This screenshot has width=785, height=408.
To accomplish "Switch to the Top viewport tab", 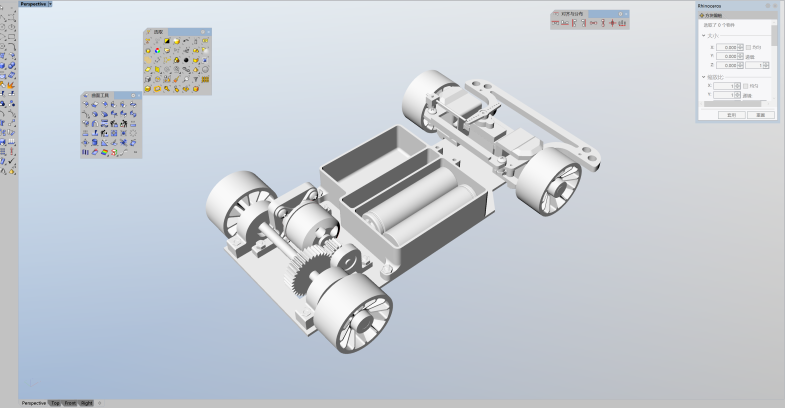I will tap(55, 403).
